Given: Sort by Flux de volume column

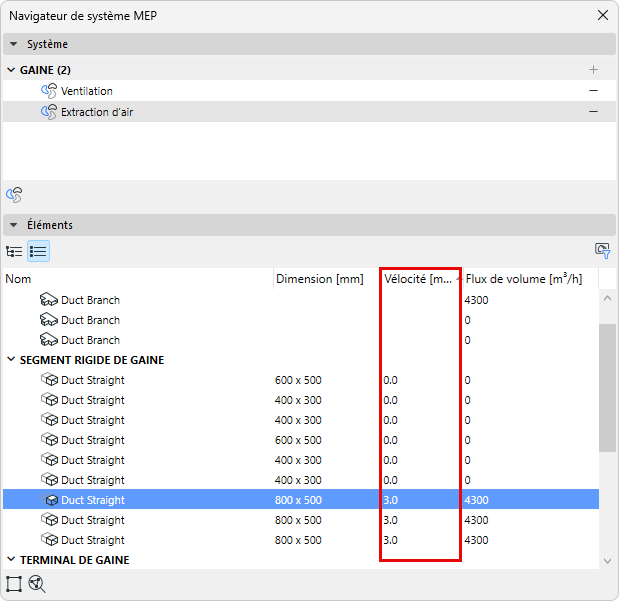Looking at the screenshot, I should 531,279.
